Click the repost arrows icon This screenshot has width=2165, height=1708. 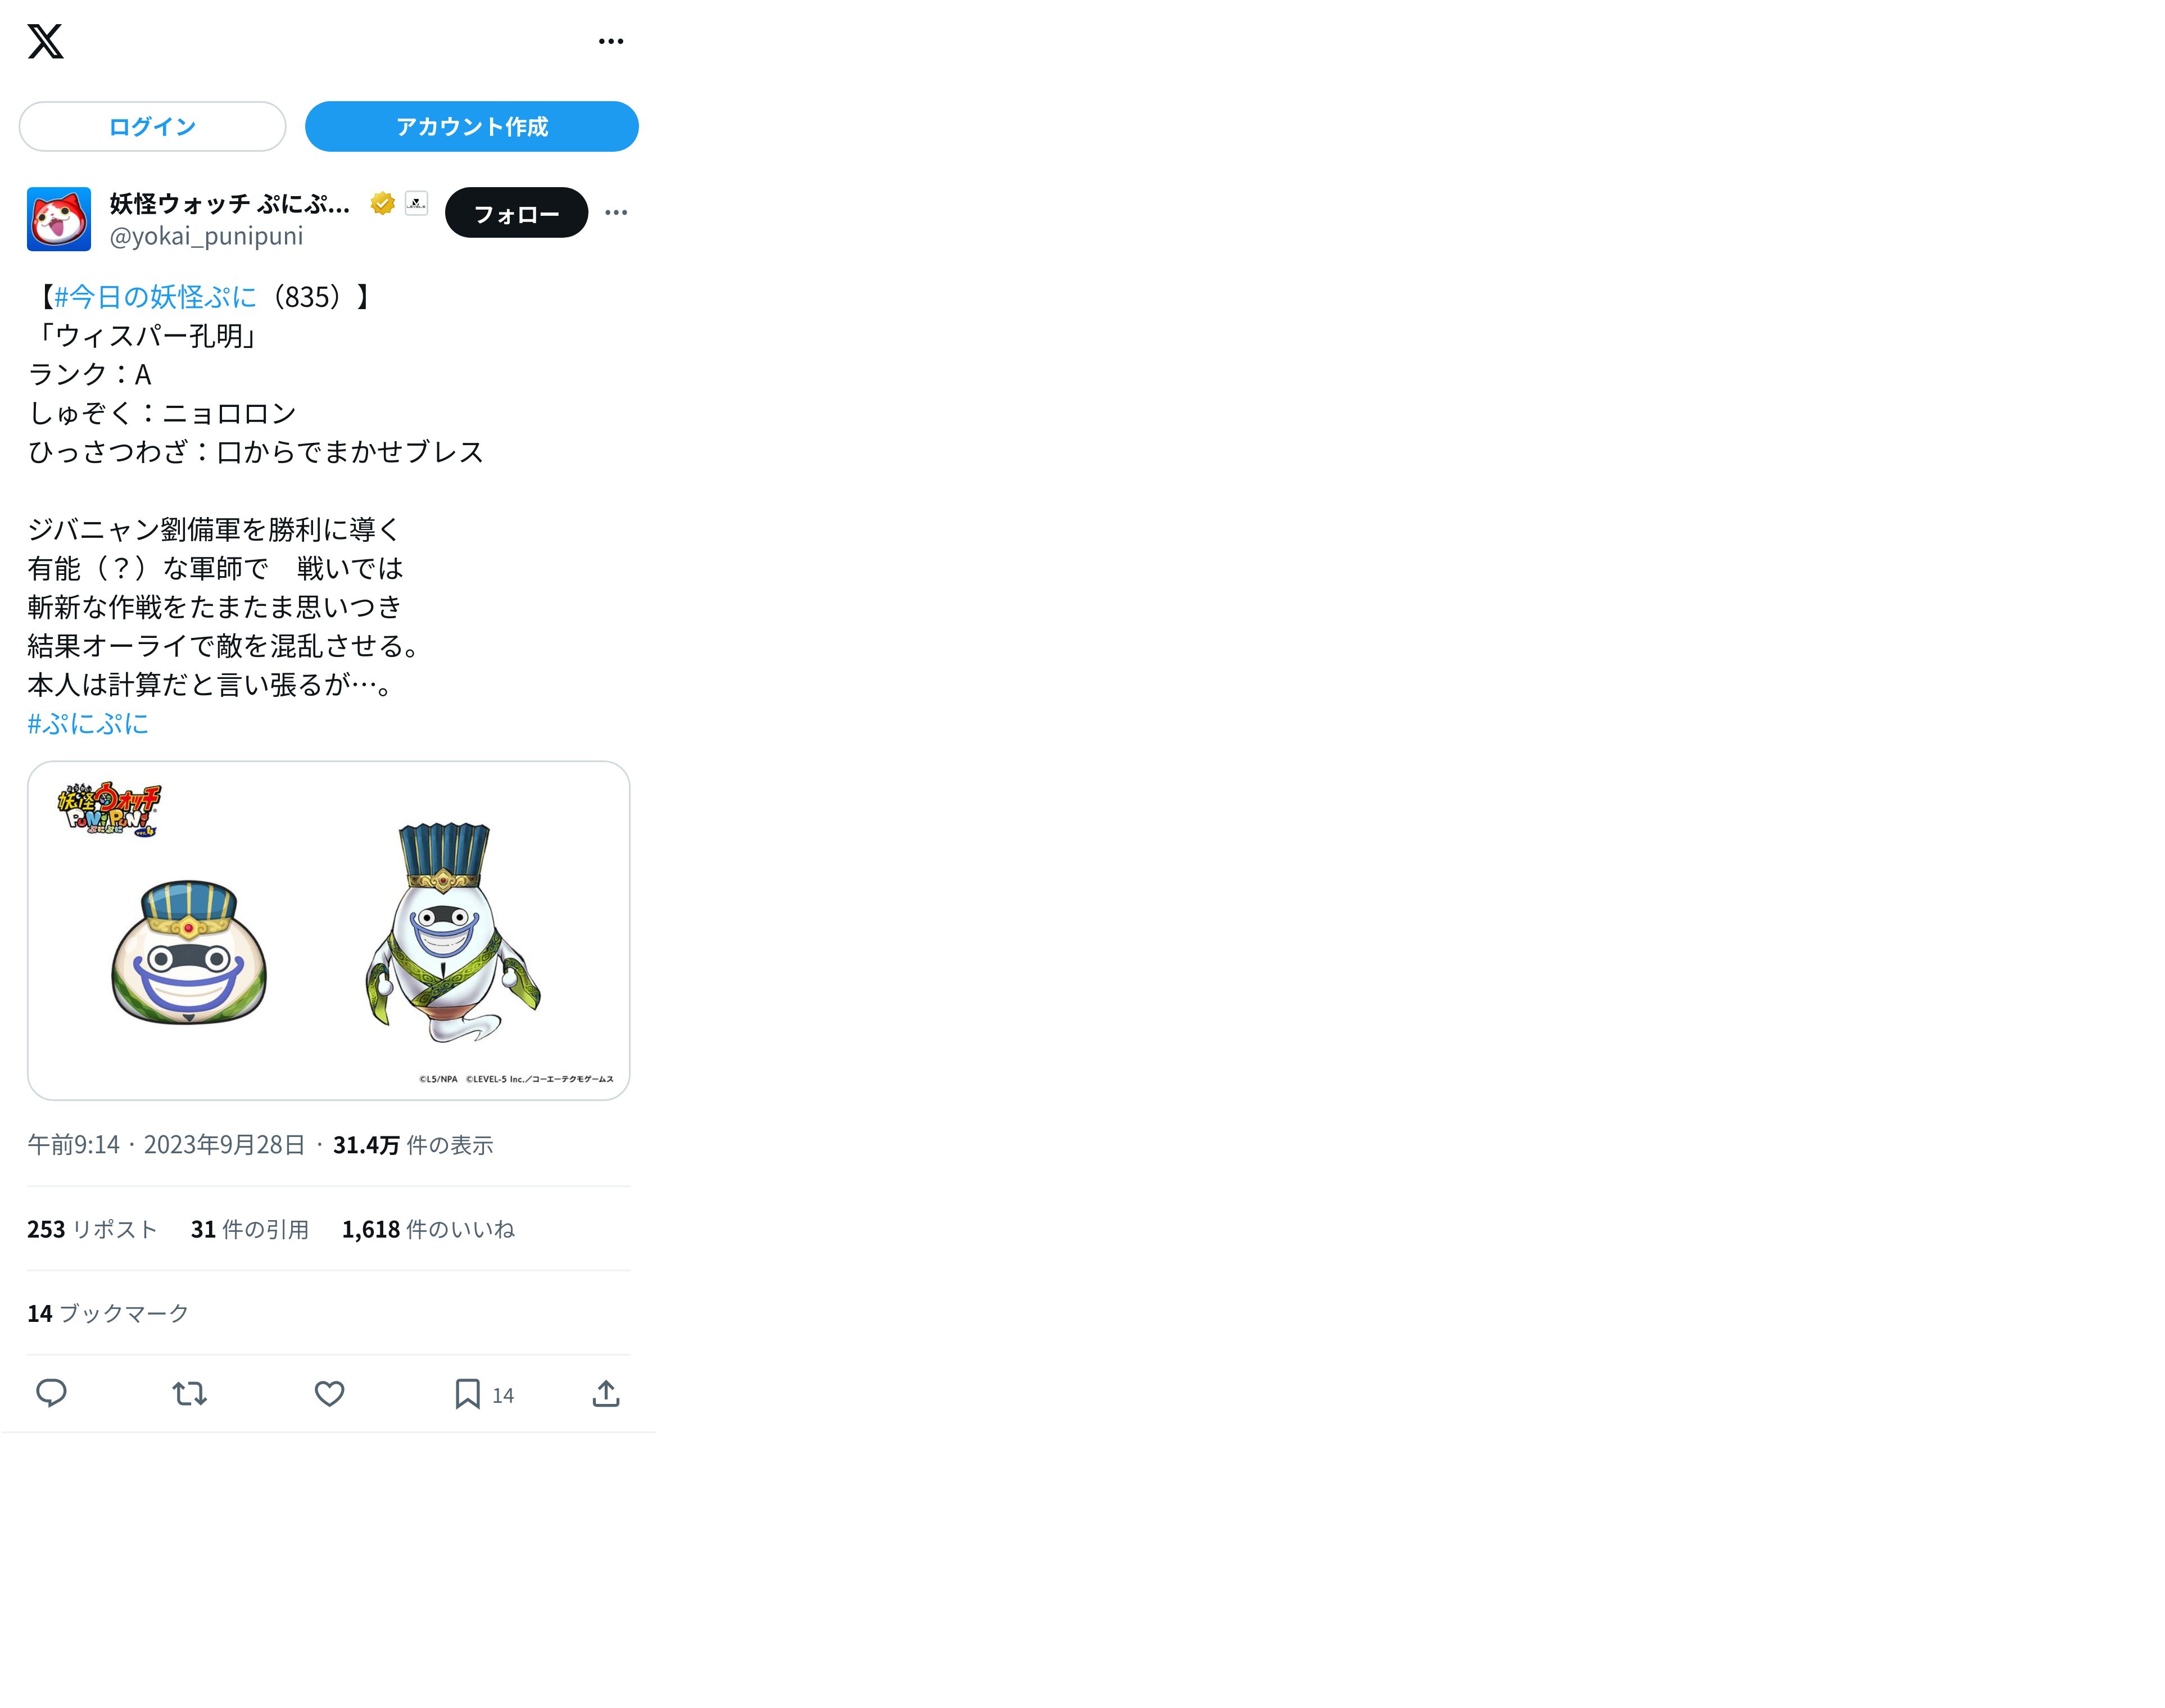point(189,1393)
